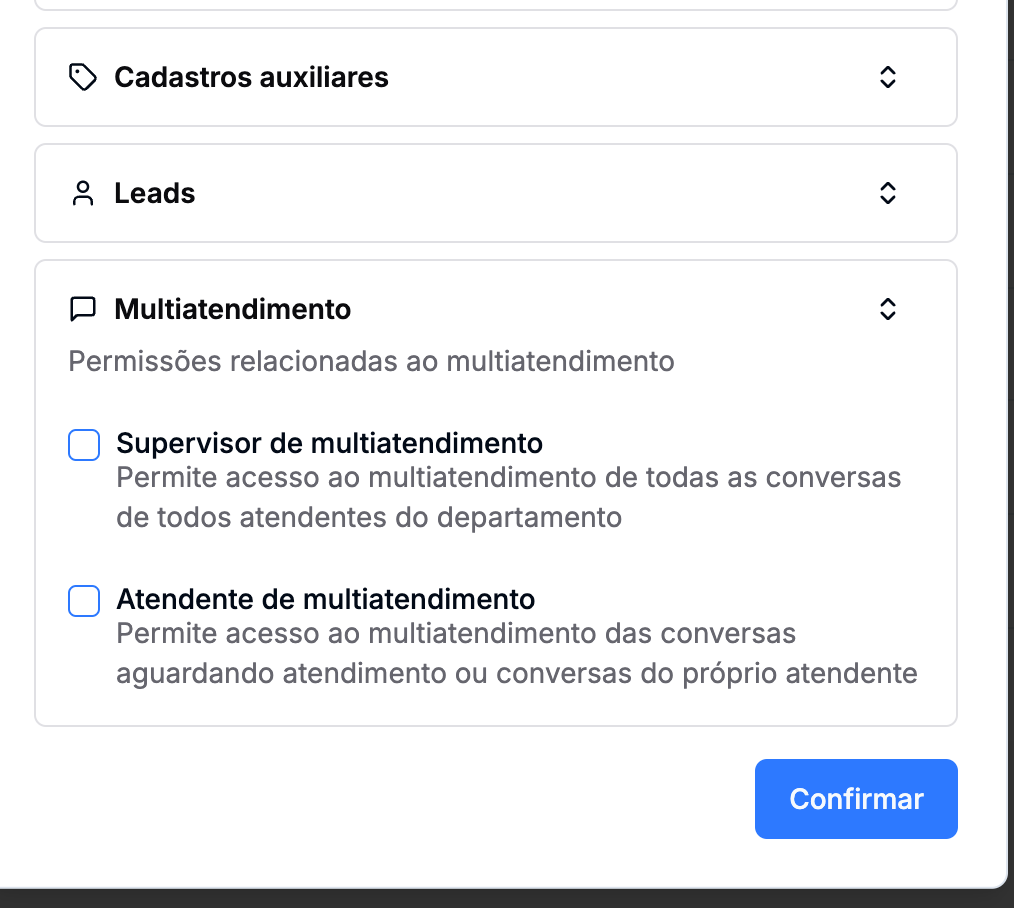The image size is (1014, 908).
Task: Click the Supervisor permission description text
Action: tap(508, 497)
